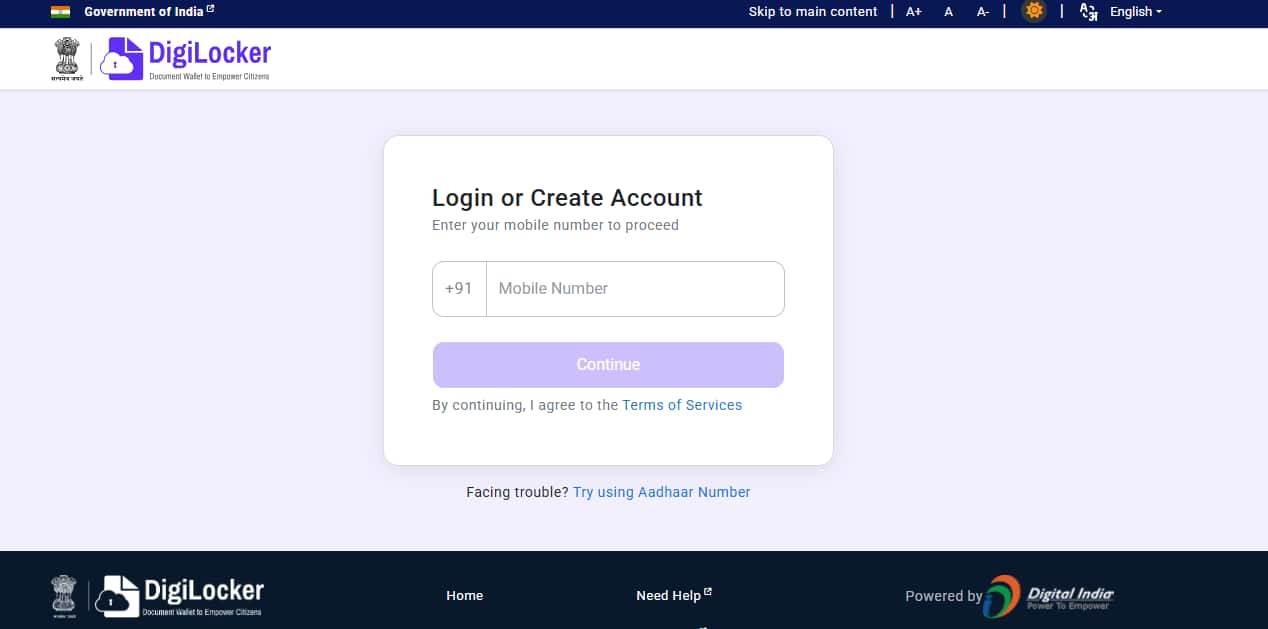Click 'Enter your mobile number to proceed' text
1268x629 pixels.
[x=555, y=226]
